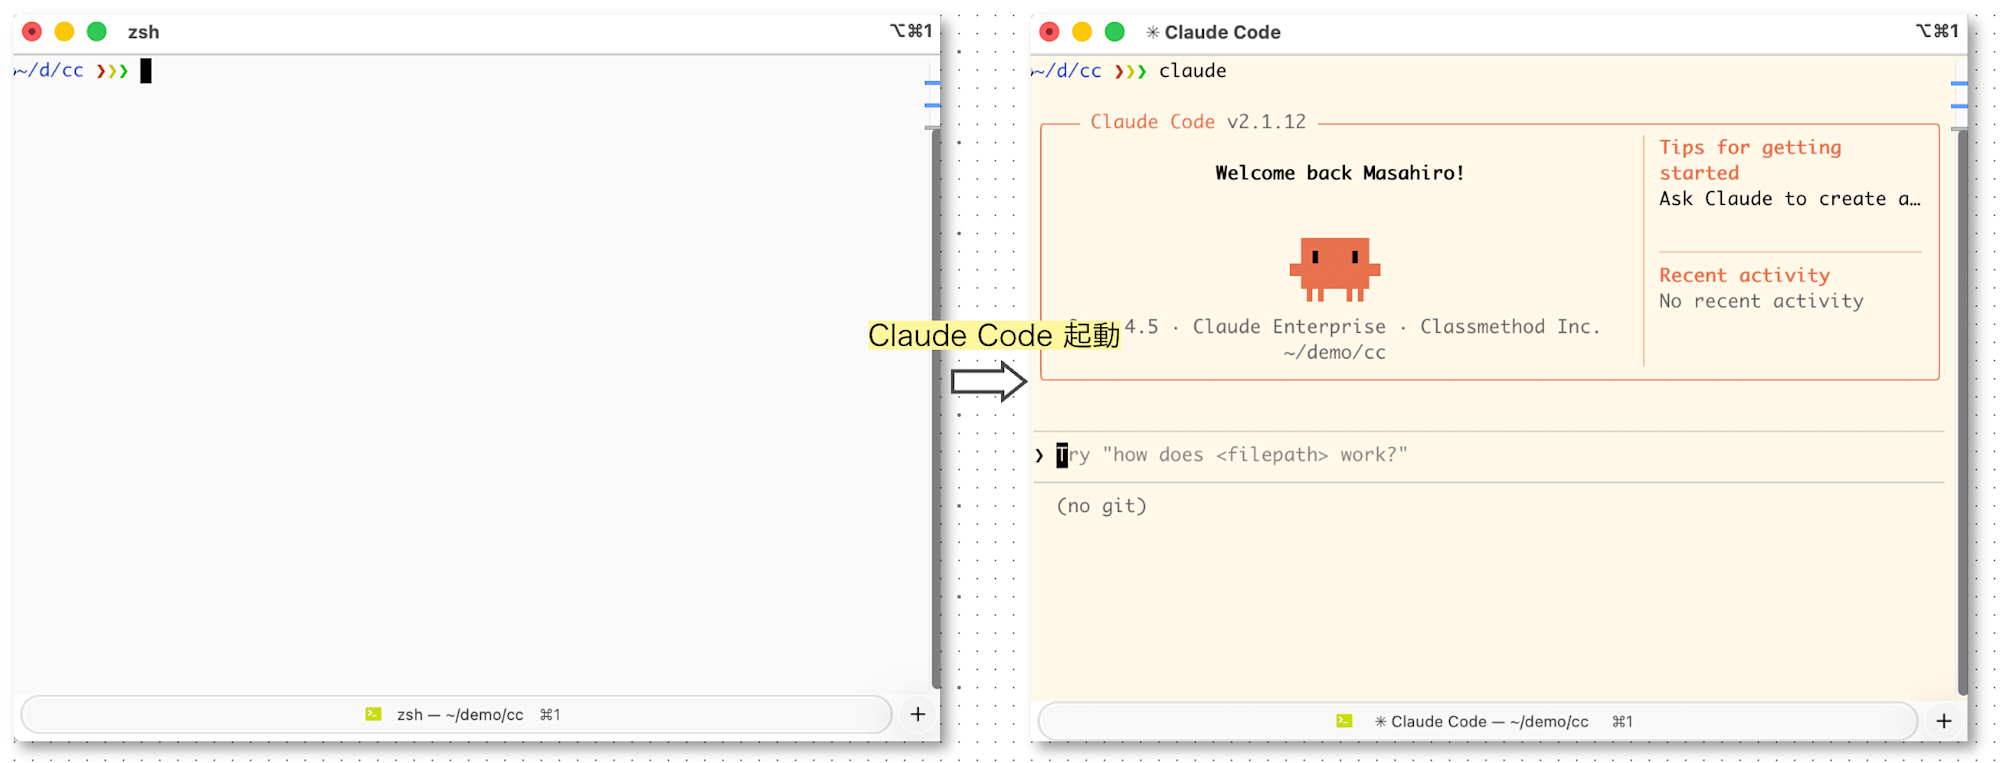
Task: Click the "claude" command in Claude Code window
Action: [x=1192, y=71]
